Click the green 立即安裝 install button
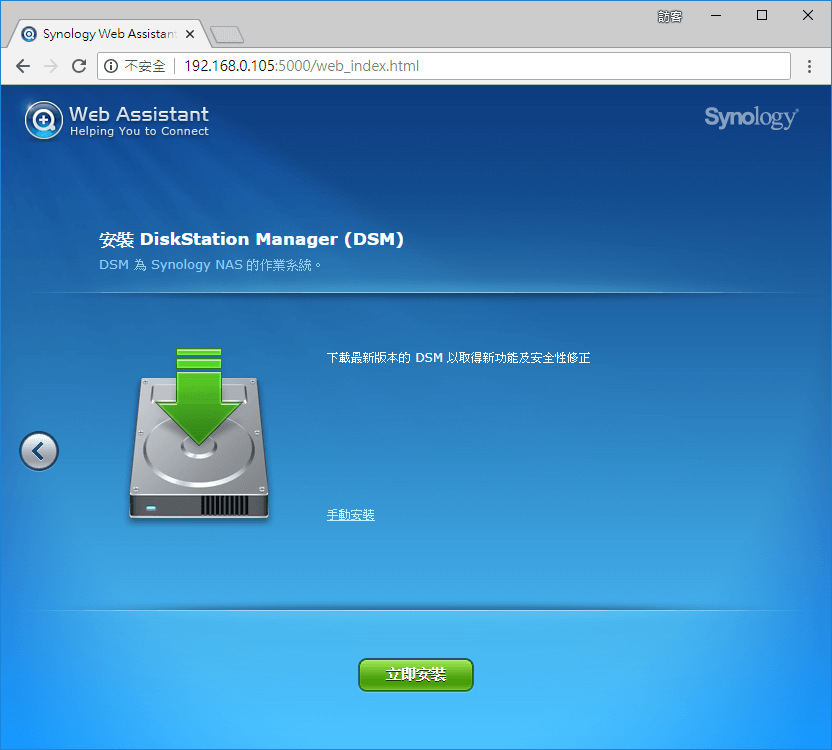832x750 pixels. pyautogui.click(x=415, y=675)
